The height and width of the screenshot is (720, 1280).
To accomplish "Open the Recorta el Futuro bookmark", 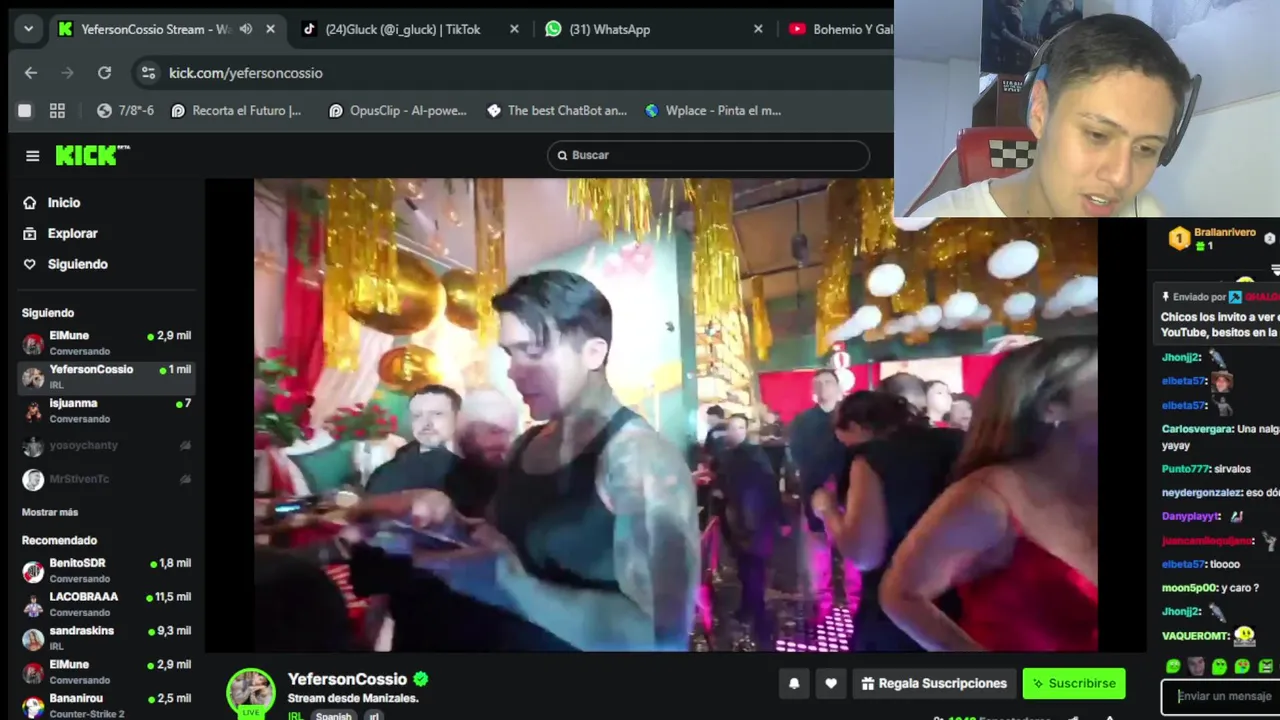I will [x=236, y=111].
